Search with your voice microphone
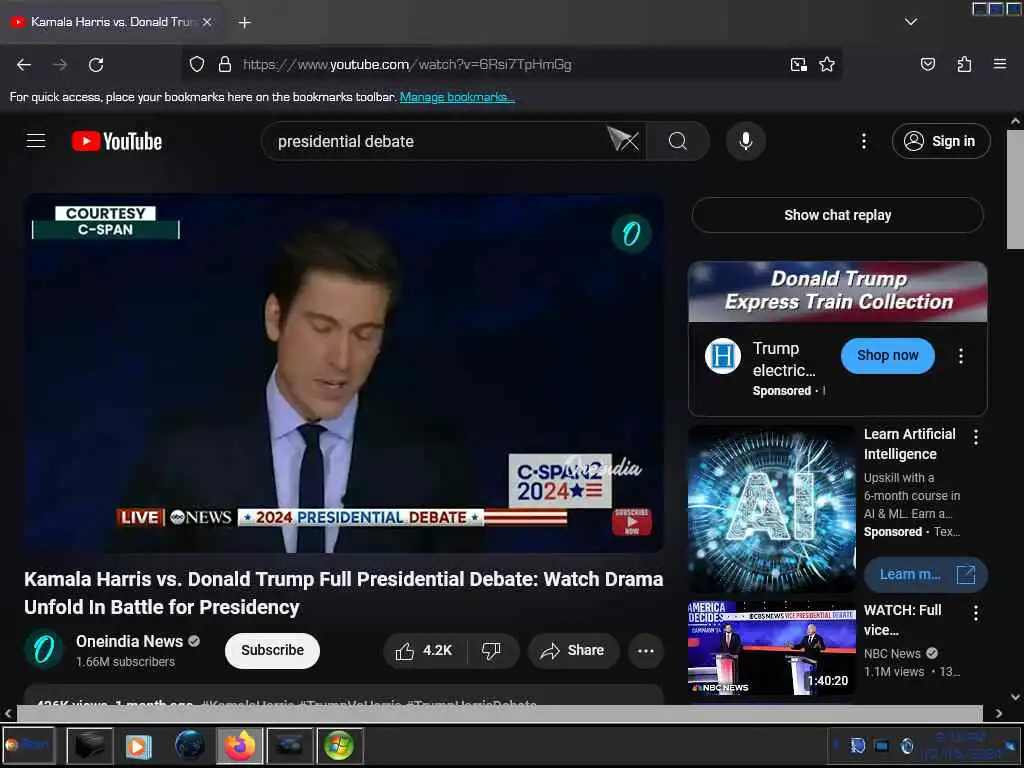This screenshot has height=768, width=1024. click(745, 141)
